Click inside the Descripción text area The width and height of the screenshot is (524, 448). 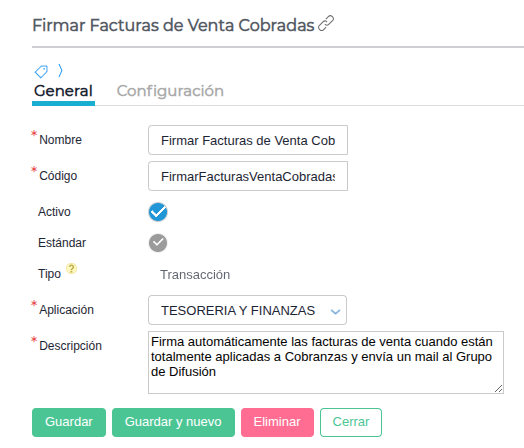click(326, 362)
